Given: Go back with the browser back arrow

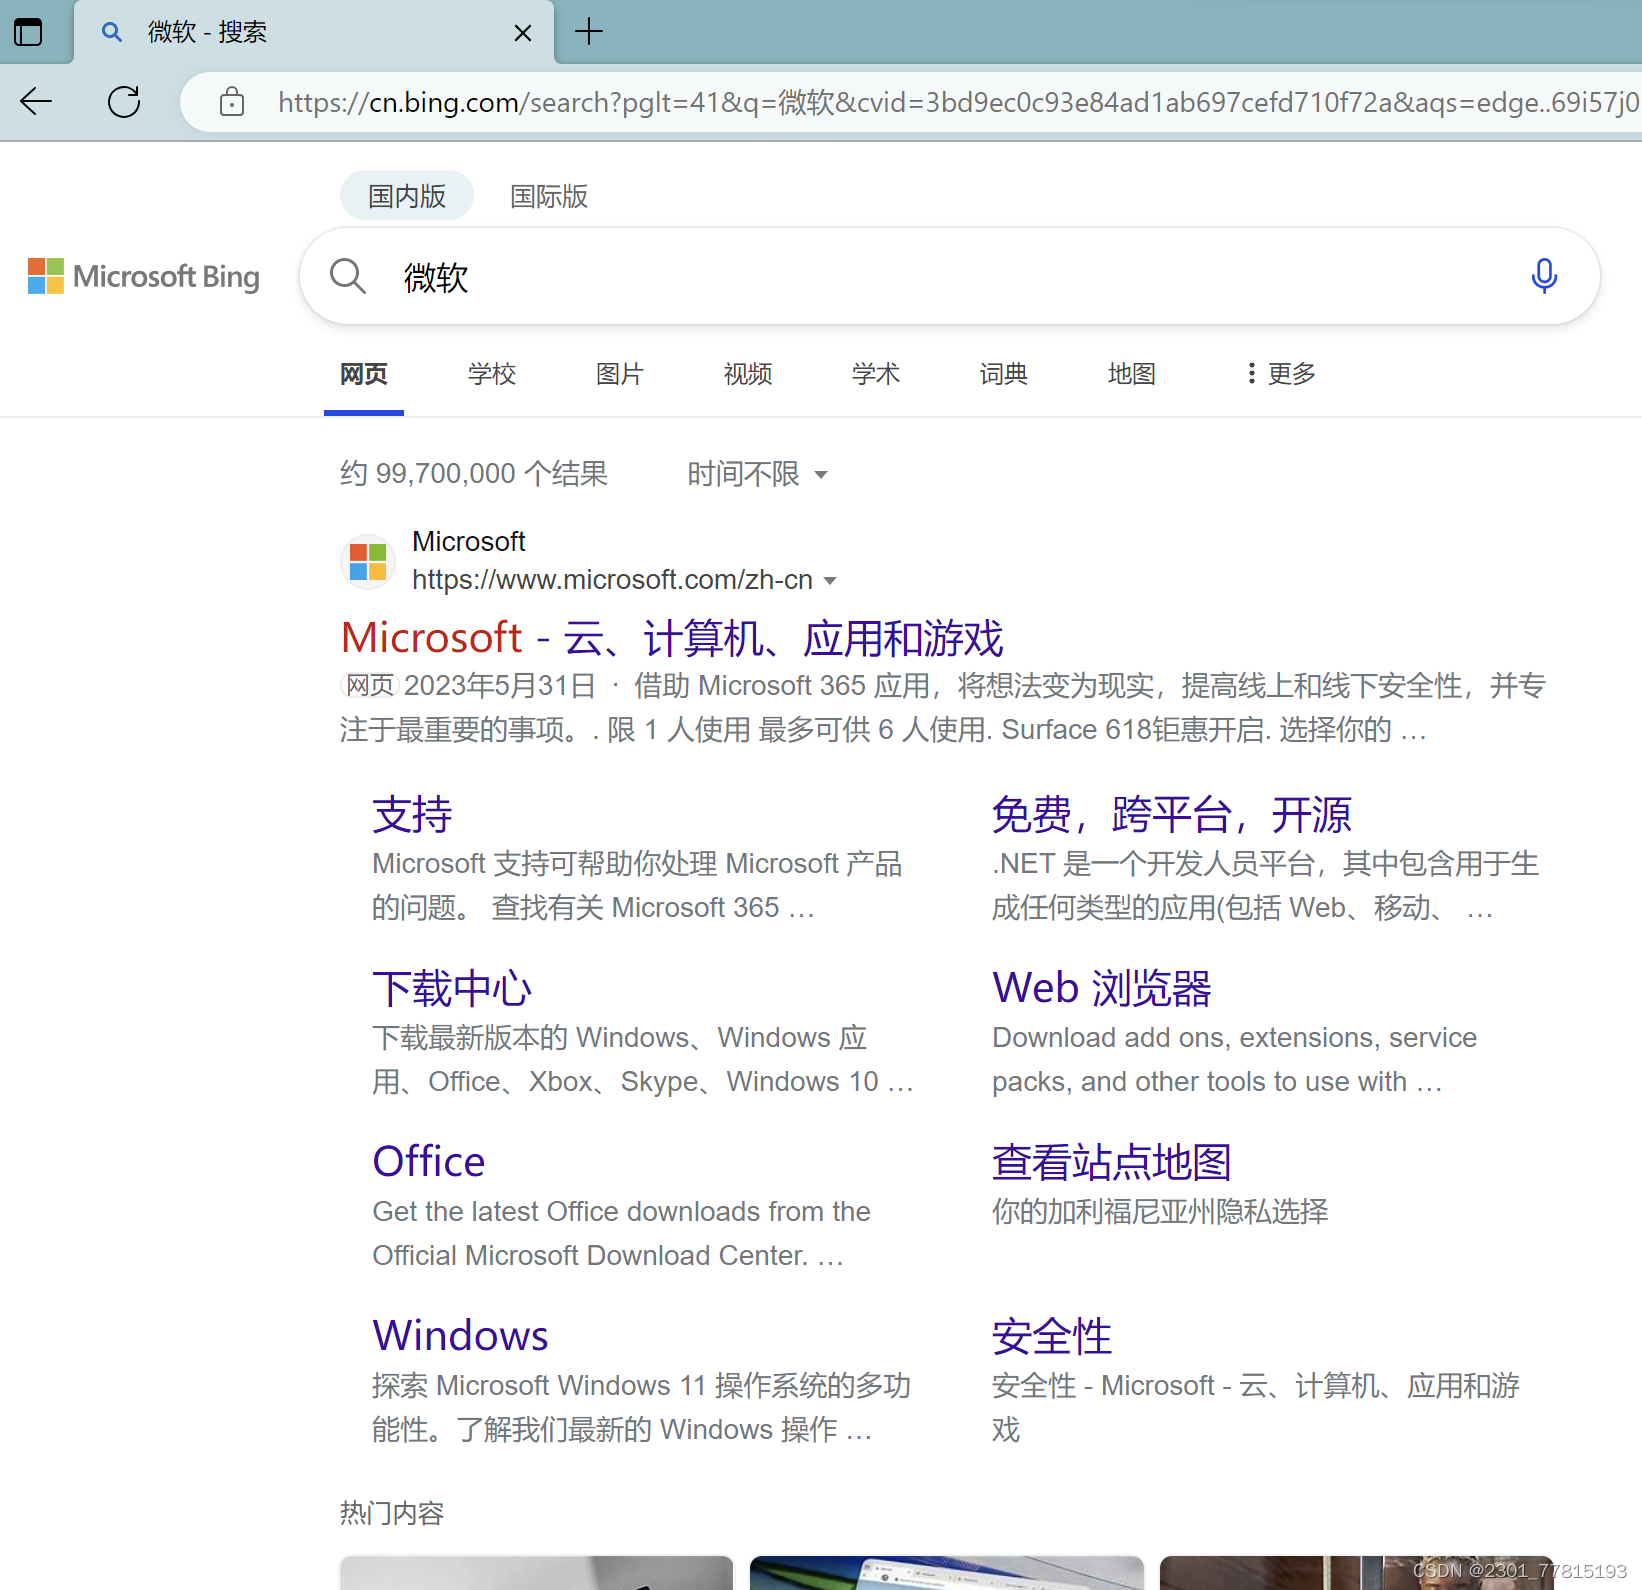Looking at the screenshot, I should 36,101.
